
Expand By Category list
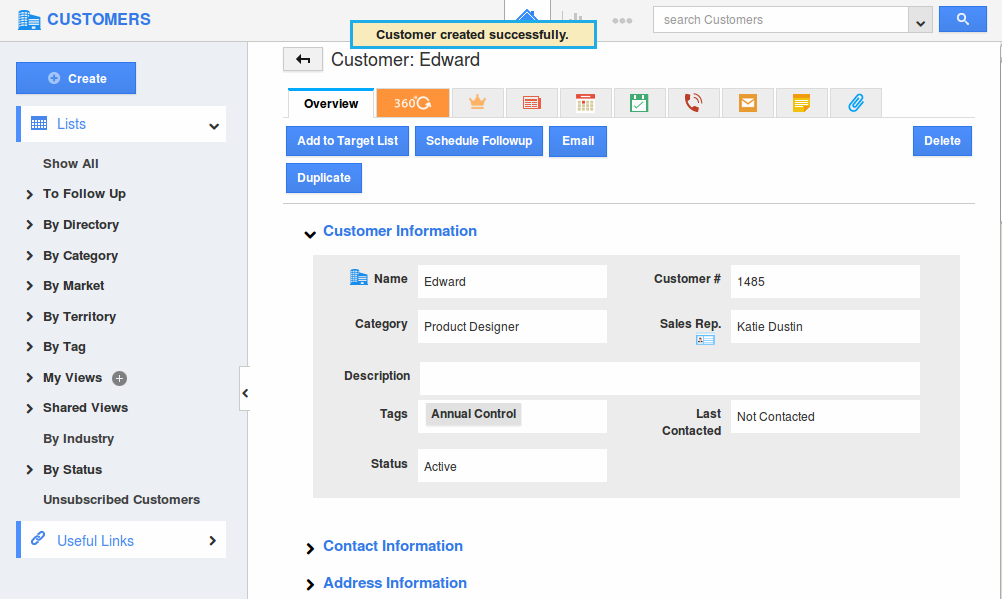tap(29, 256)
